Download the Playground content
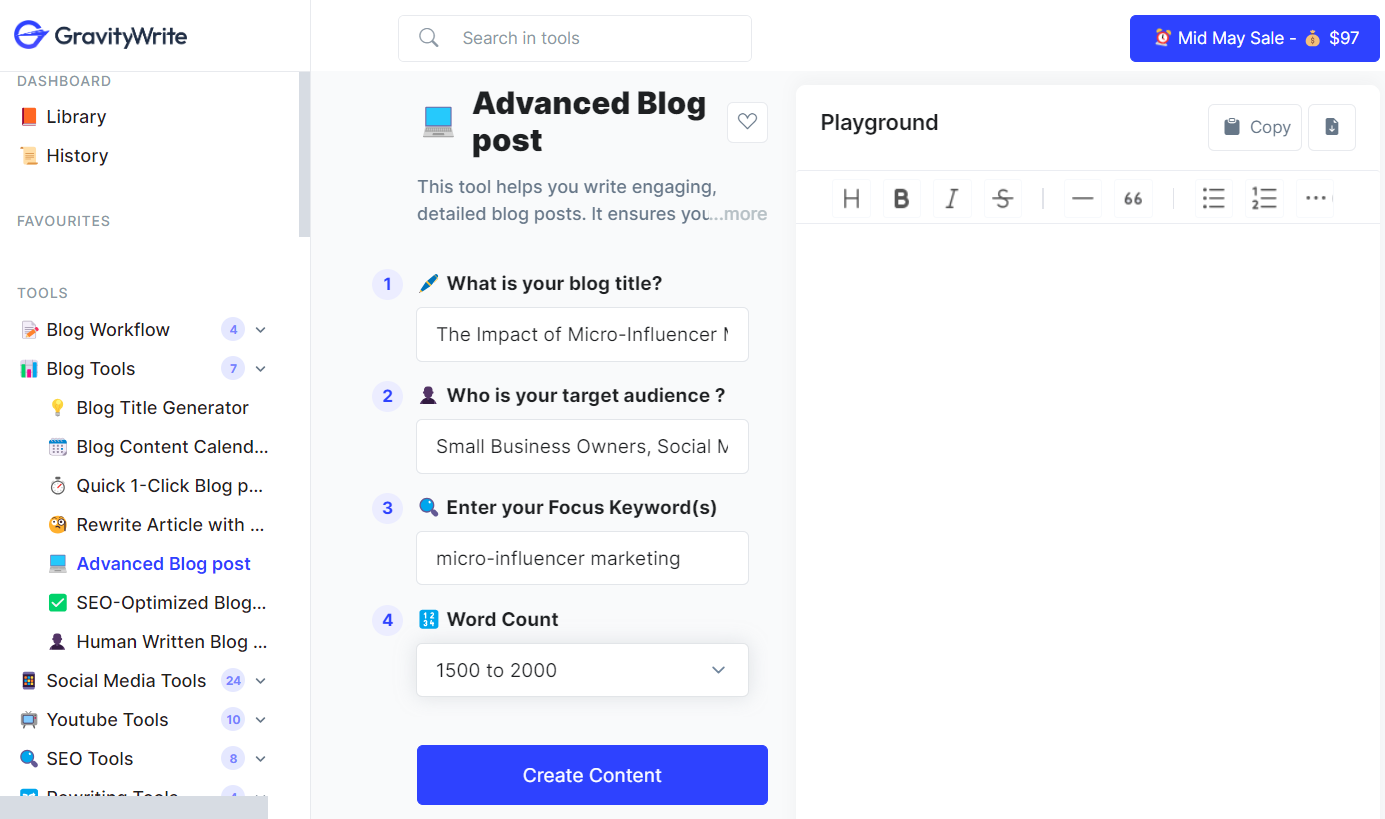The image size is (1385, 819). pos(1332,127)
